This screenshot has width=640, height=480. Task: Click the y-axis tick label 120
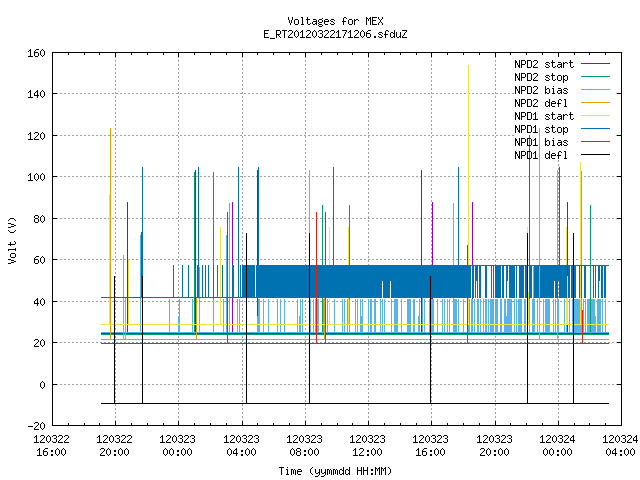36,136
